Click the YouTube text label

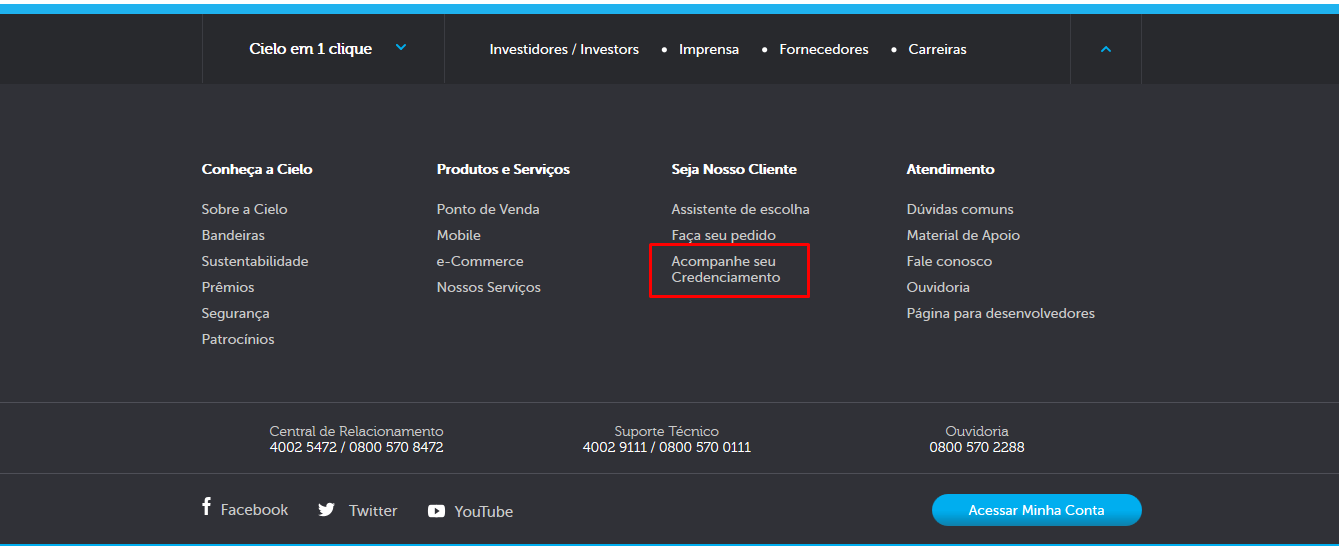pyautogui.click(x=484, y=511)
